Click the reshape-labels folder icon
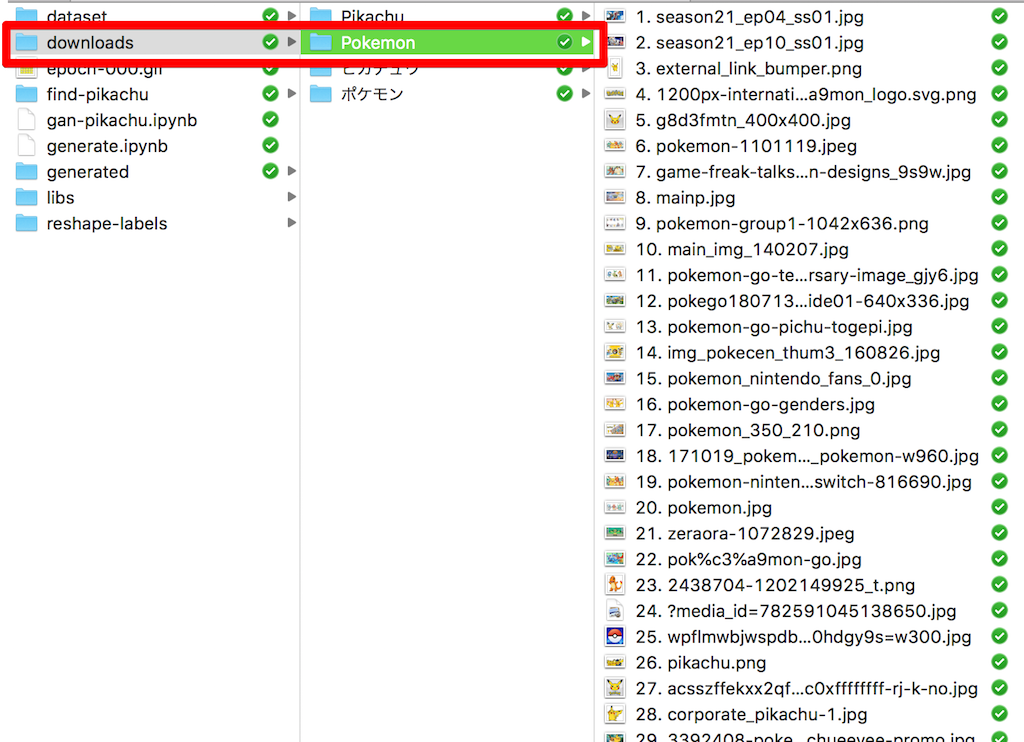1024x742 pixels. 26,223
